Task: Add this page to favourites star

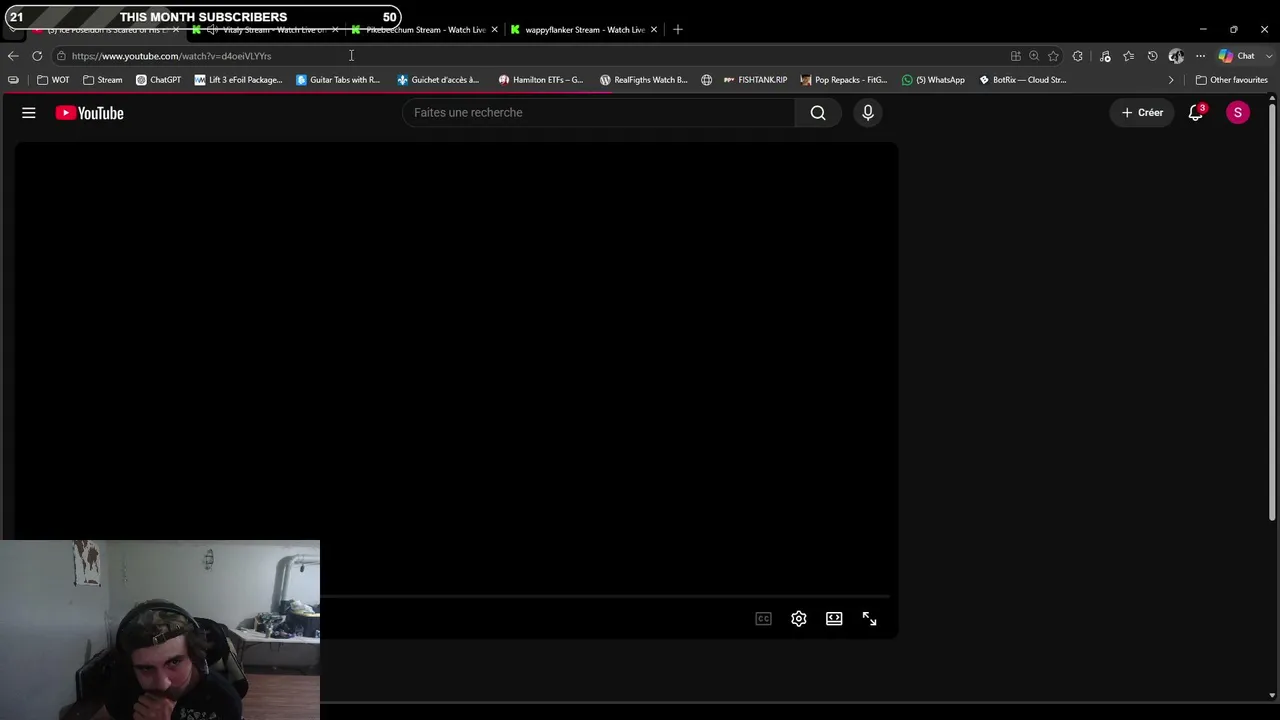Action: click(x=1053, y=56)
